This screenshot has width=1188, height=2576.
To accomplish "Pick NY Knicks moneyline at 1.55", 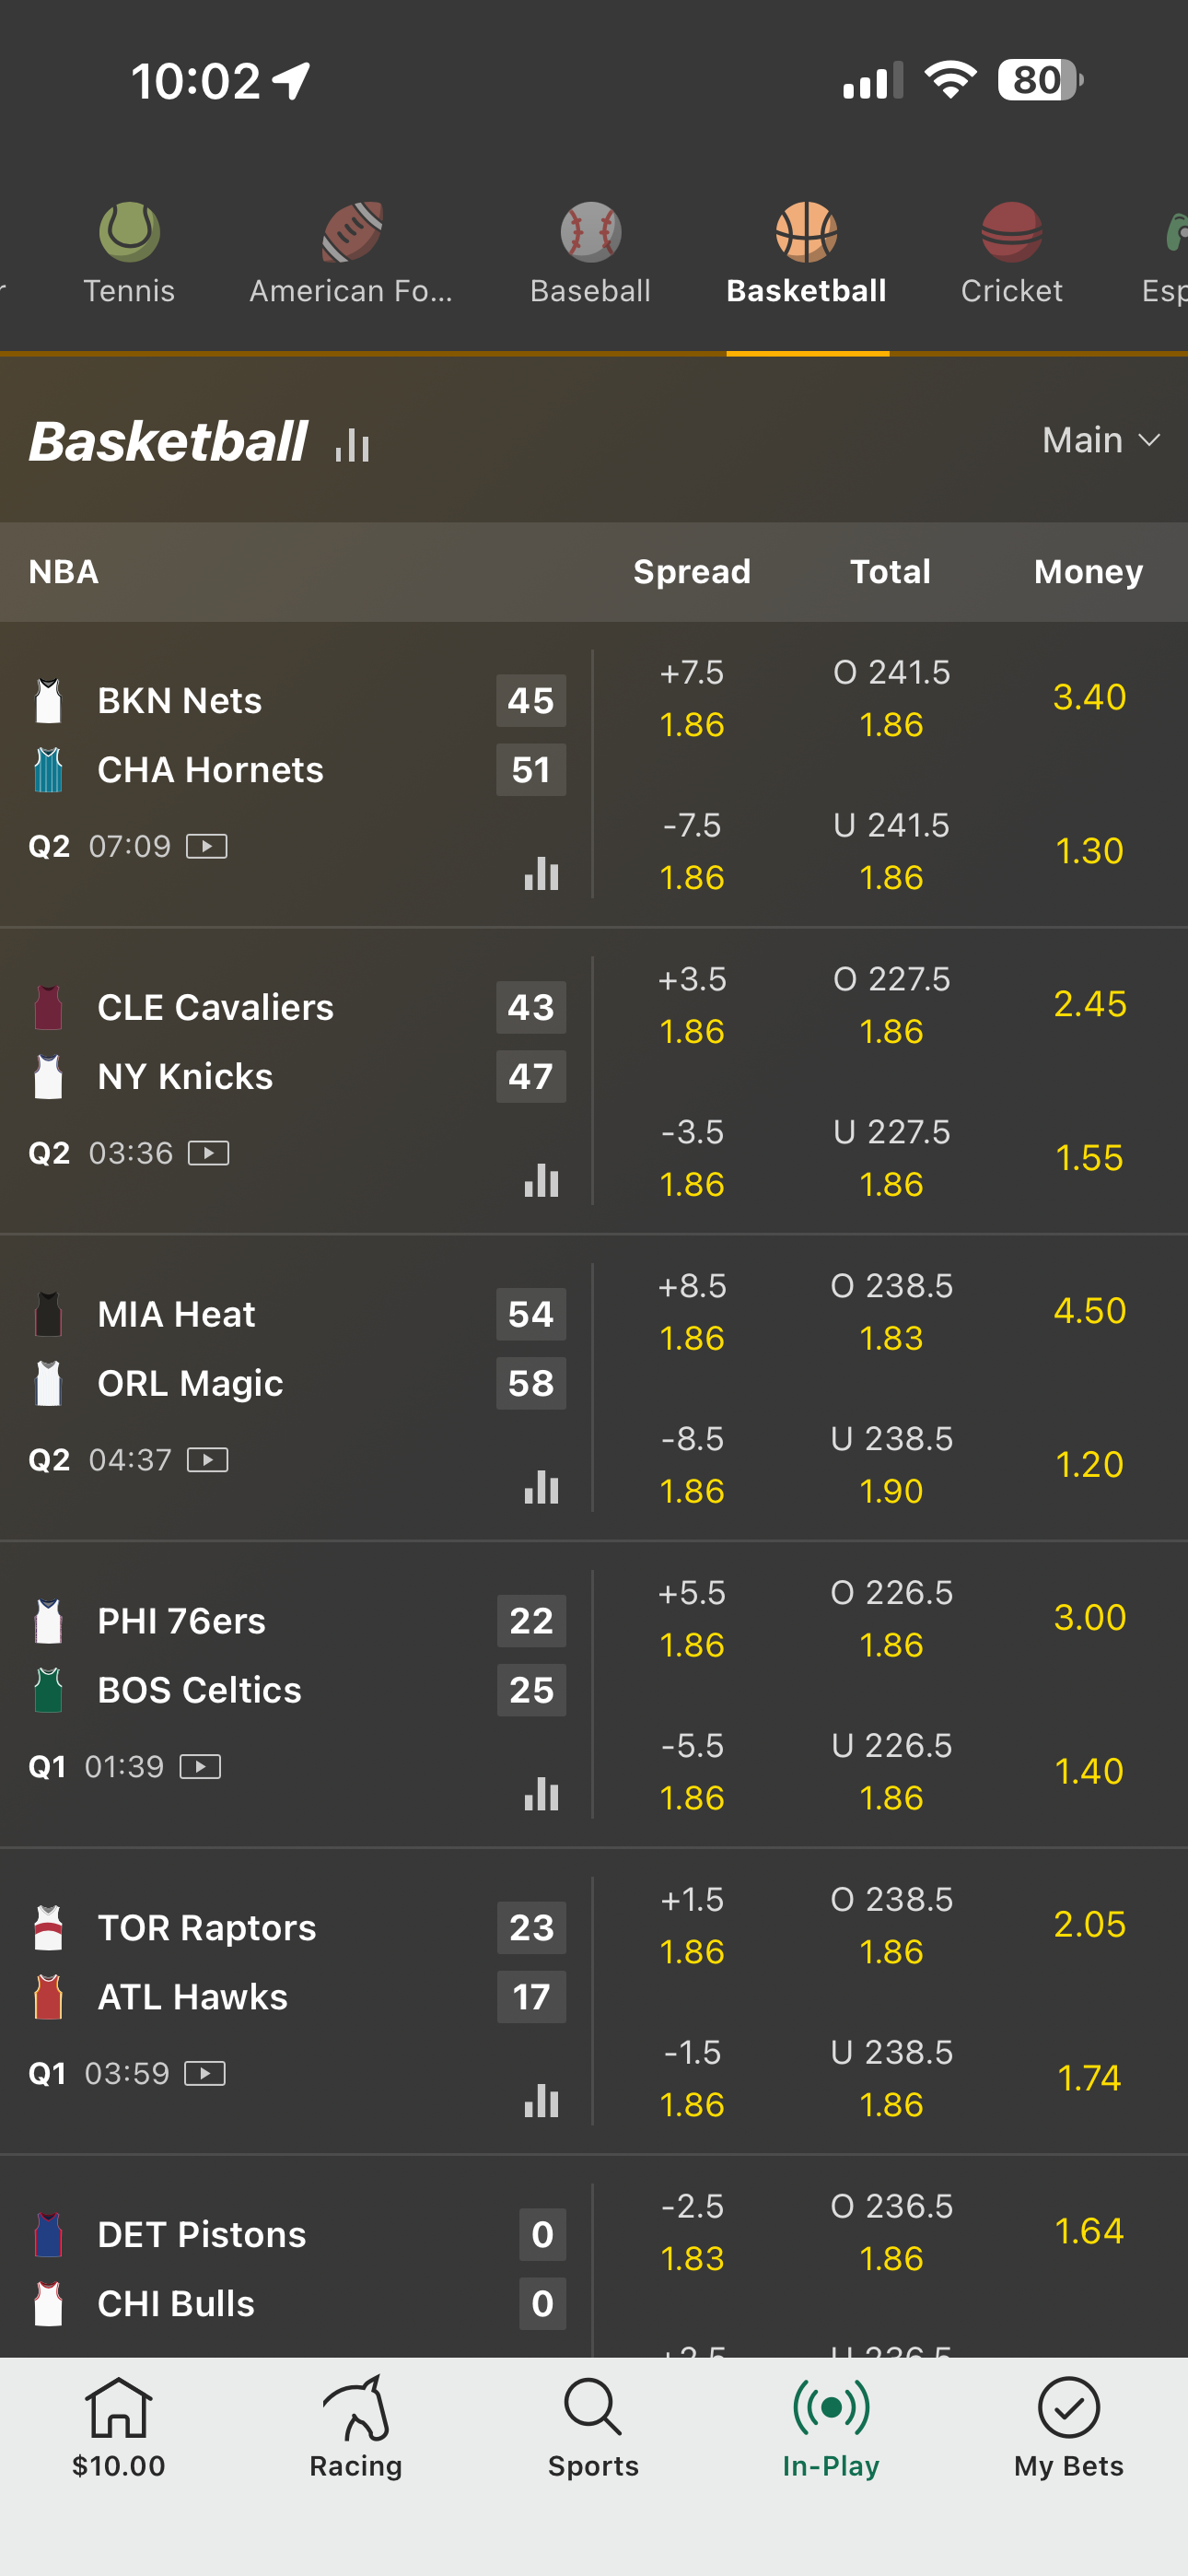I will (x=1089, y=1158).
